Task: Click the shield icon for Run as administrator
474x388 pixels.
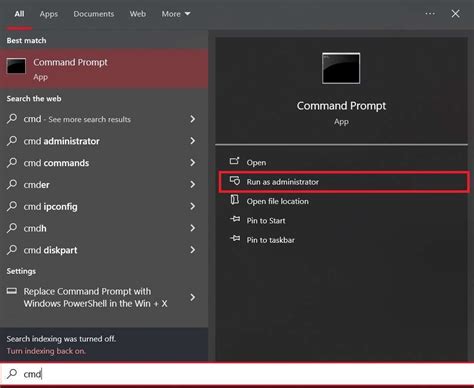Action: 235,181
